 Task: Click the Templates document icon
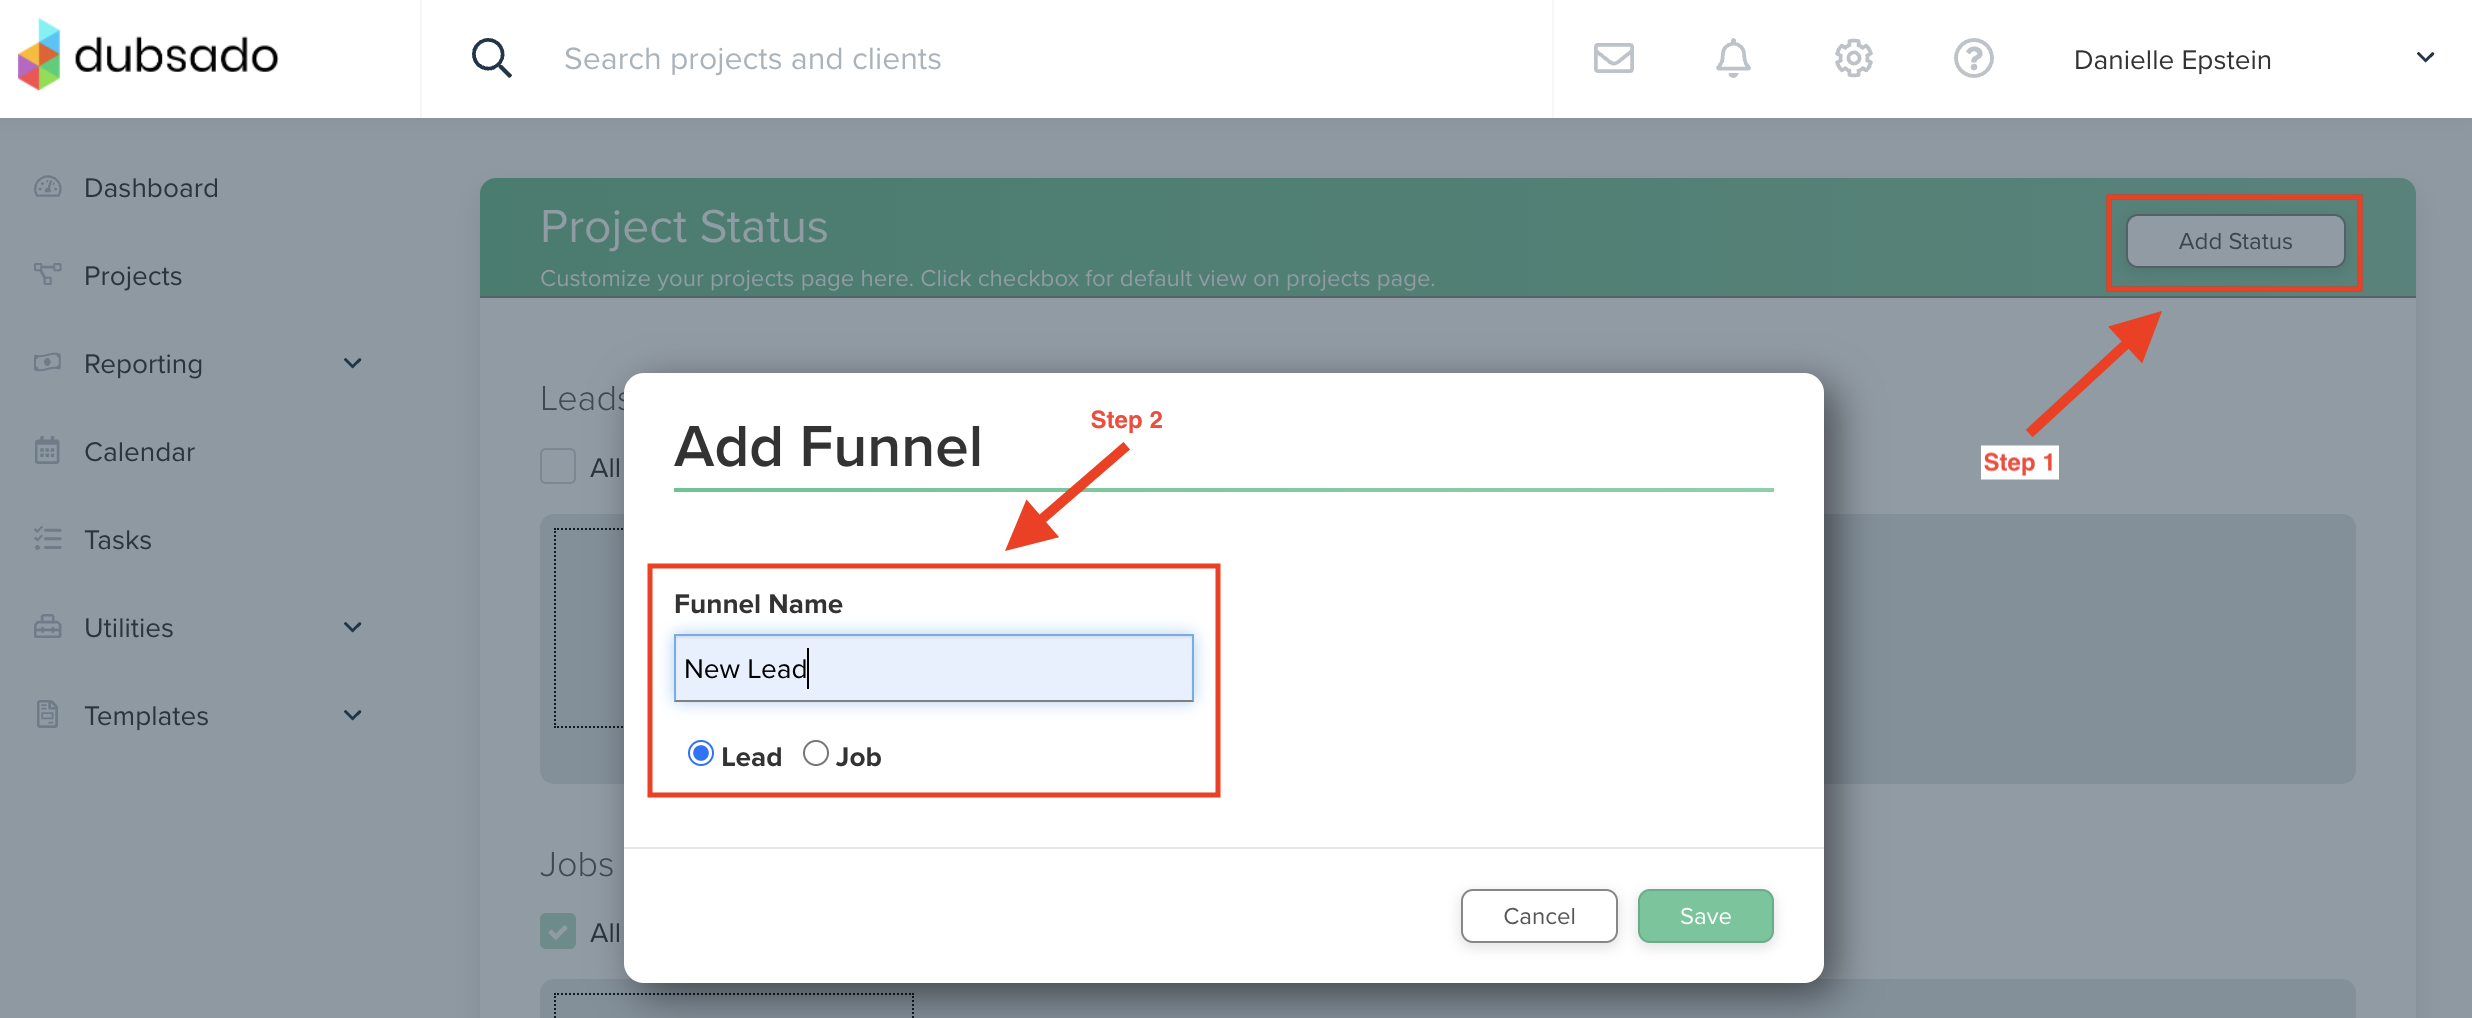pos(47,714)
